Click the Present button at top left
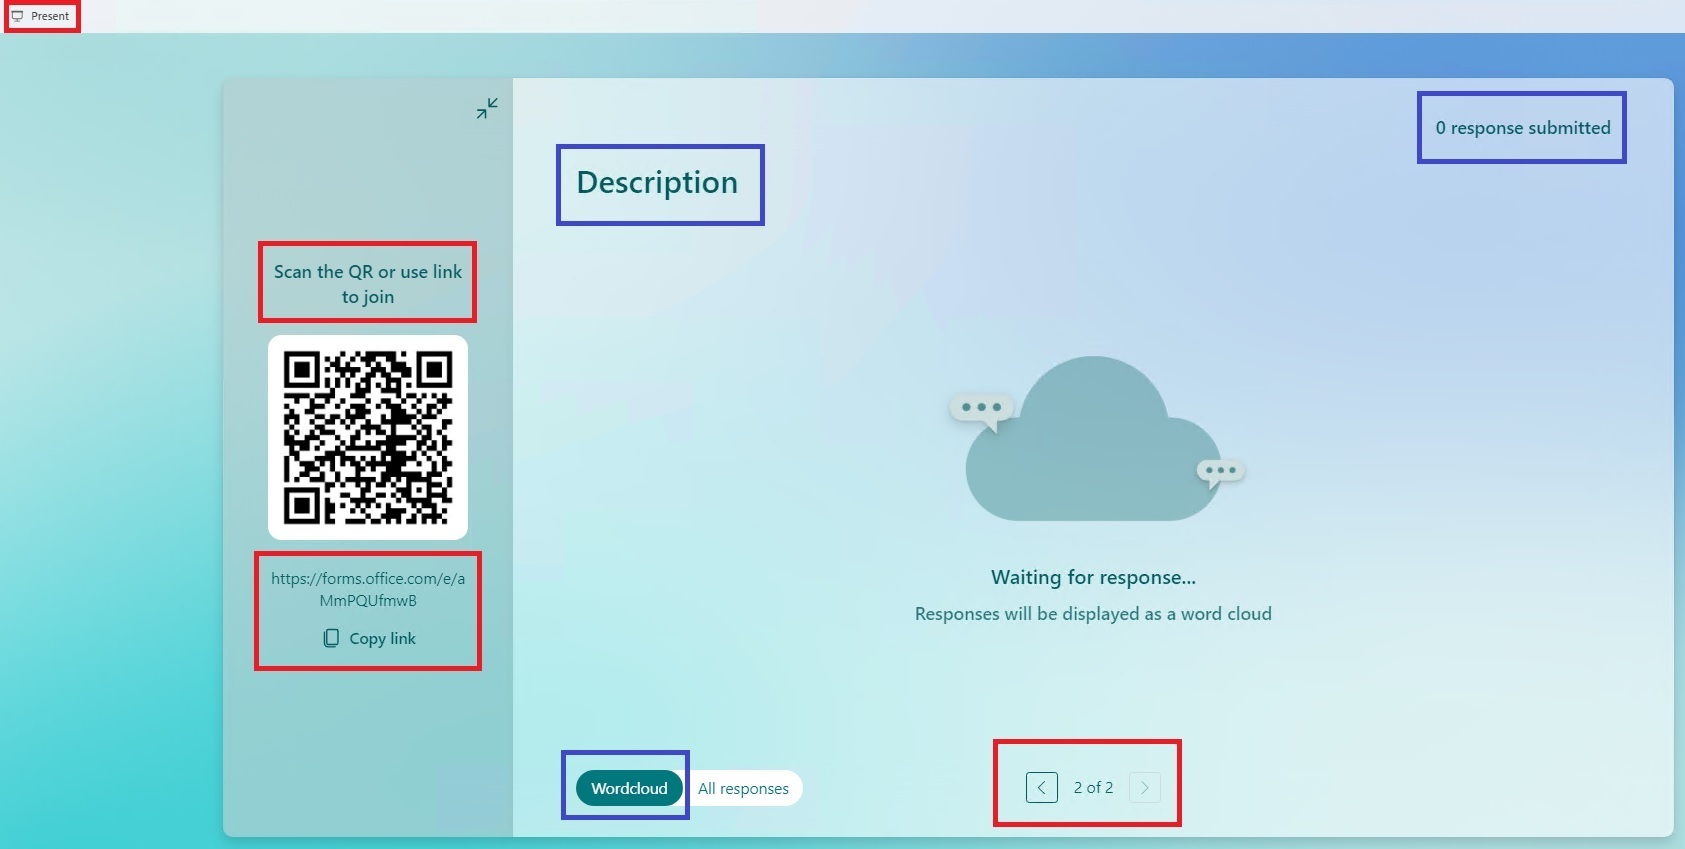The height and width of the screenshot is (849, 1685). (41, 16)
